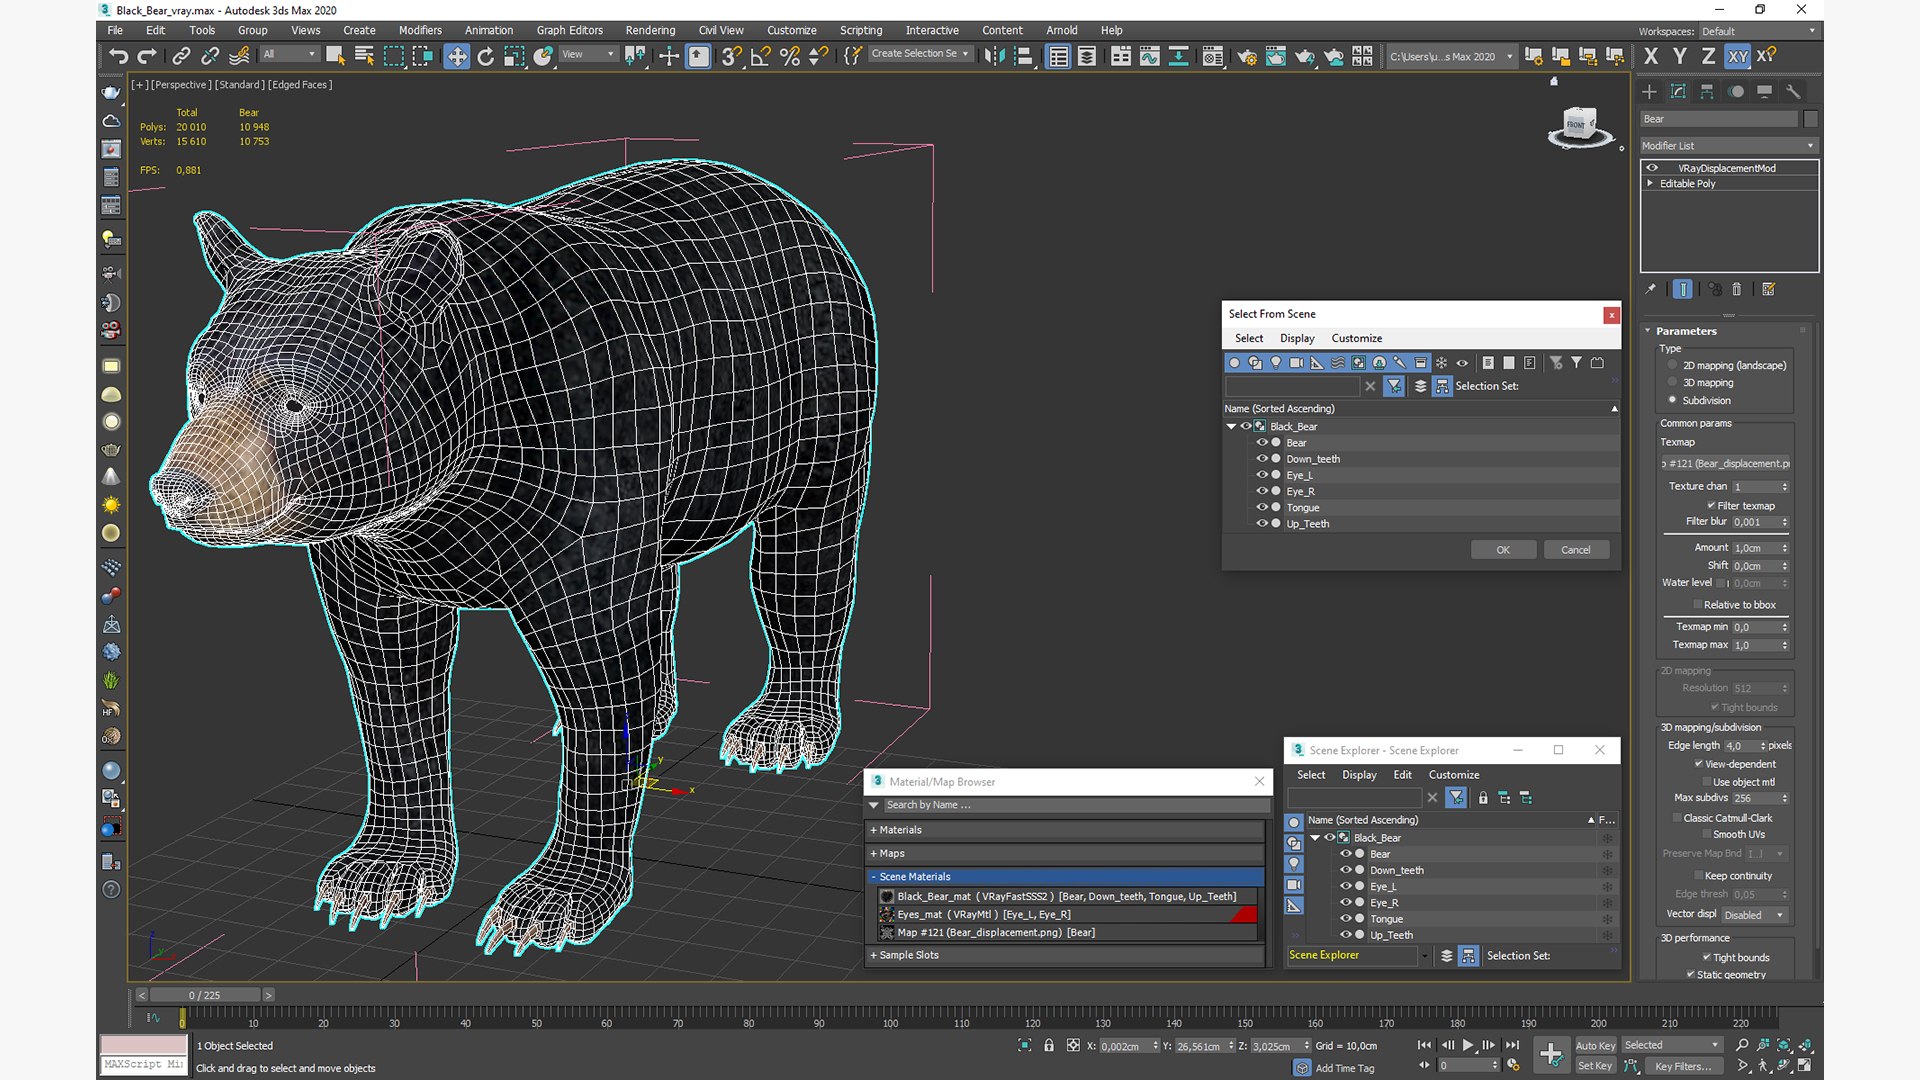Click the Pin Stack icon below modifier stack
The width and height of the screenshot is (1920, 1080).
(x=1651, y=289)
